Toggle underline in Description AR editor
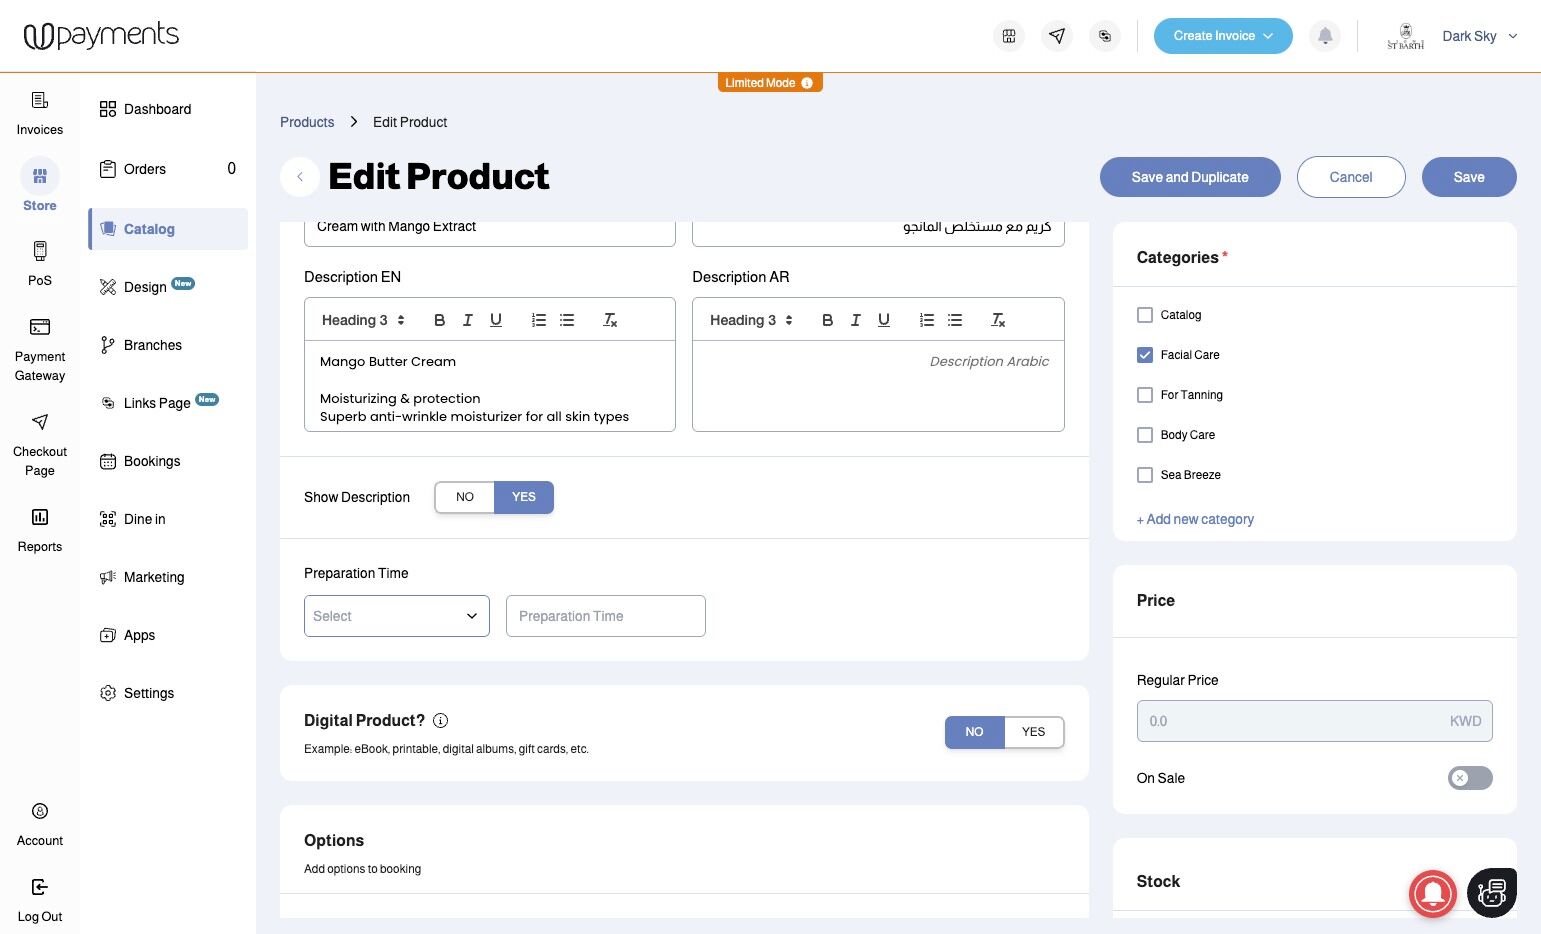 click(x=884, y=320)
